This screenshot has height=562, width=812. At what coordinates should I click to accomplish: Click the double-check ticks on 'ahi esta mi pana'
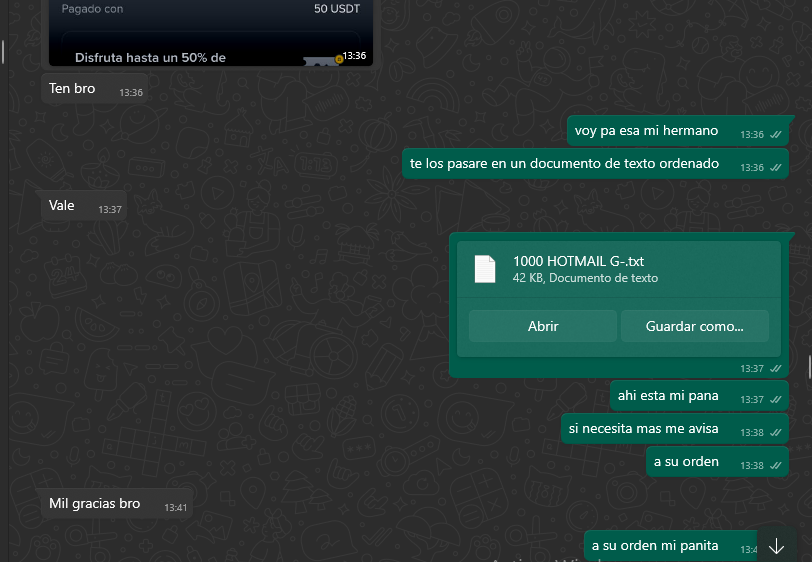coord(775,400)
